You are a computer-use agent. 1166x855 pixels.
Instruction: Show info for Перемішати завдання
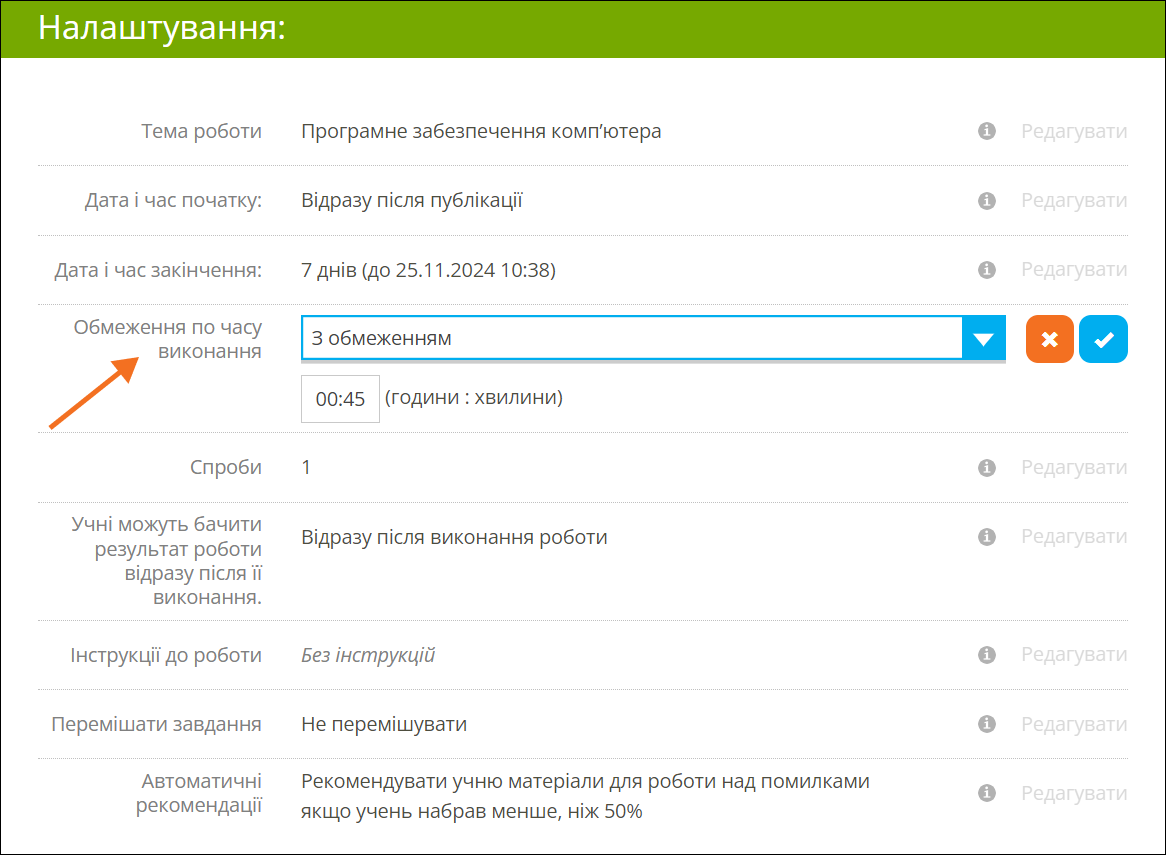click(987, 724)
